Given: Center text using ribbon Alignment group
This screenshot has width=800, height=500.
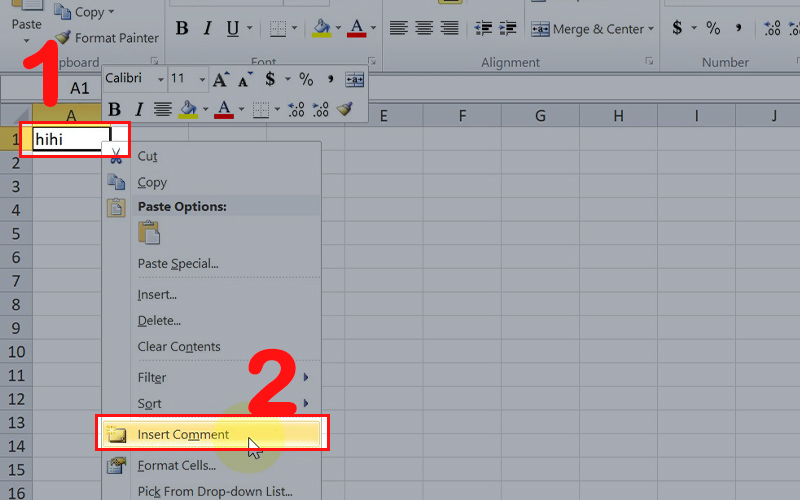Looking at the screenshot, I should [424, 28].
